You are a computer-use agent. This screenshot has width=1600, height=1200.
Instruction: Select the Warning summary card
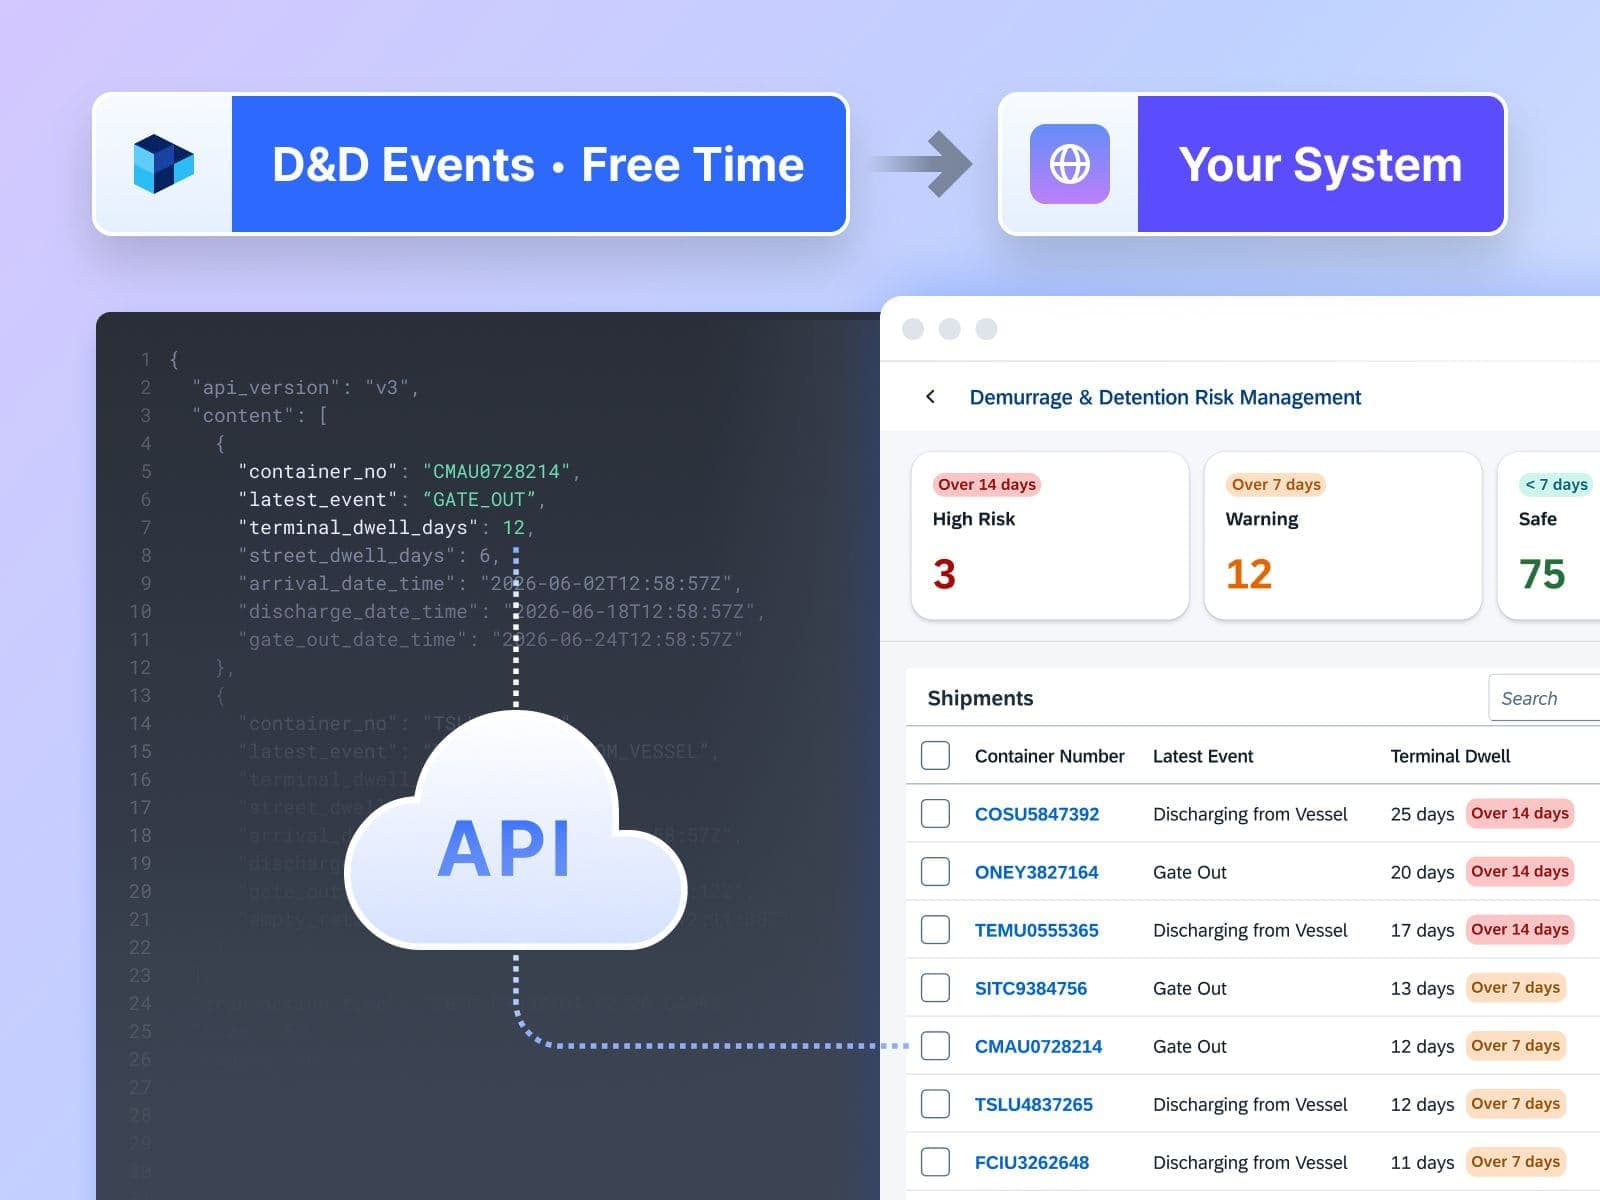(1342, 535)
